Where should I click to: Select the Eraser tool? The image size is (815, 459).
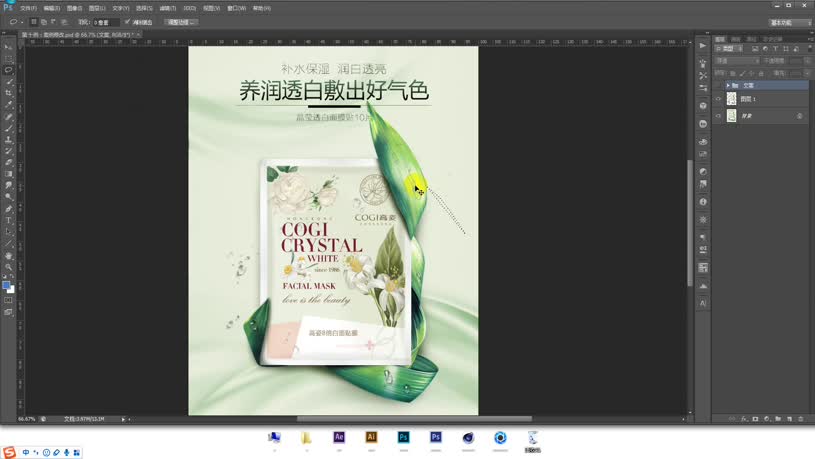pyautogui.click(x=8, y=162)
